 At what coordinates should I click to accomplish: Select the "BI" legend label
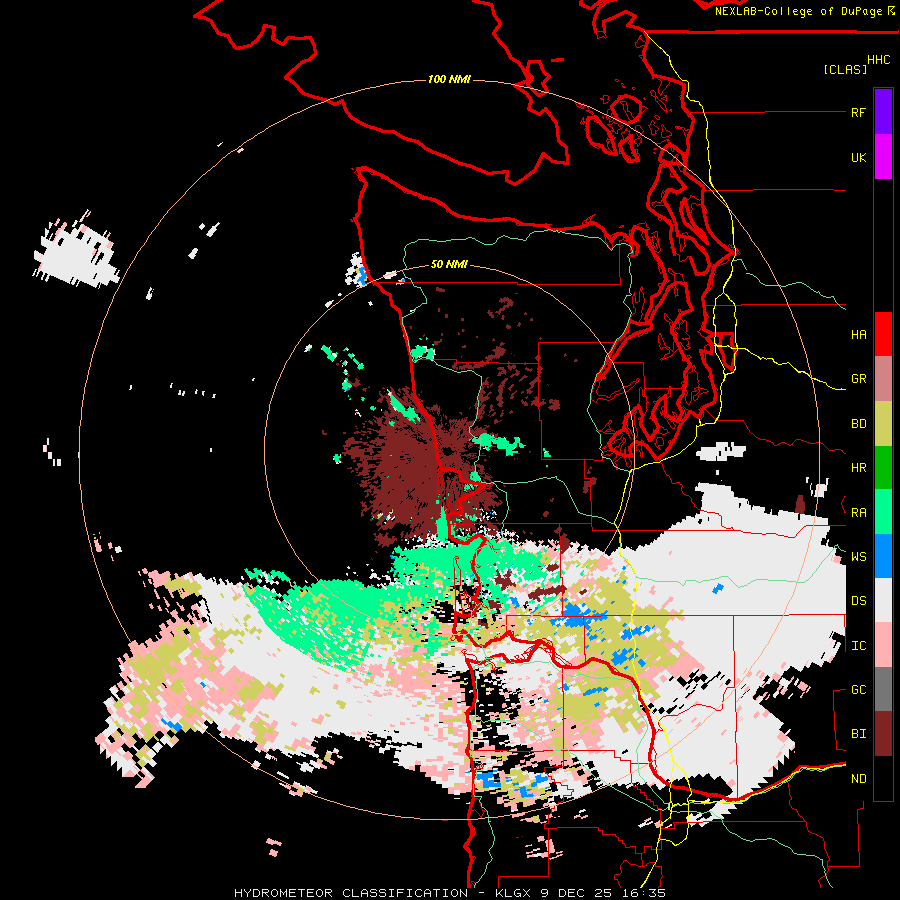tap(858, 734)
